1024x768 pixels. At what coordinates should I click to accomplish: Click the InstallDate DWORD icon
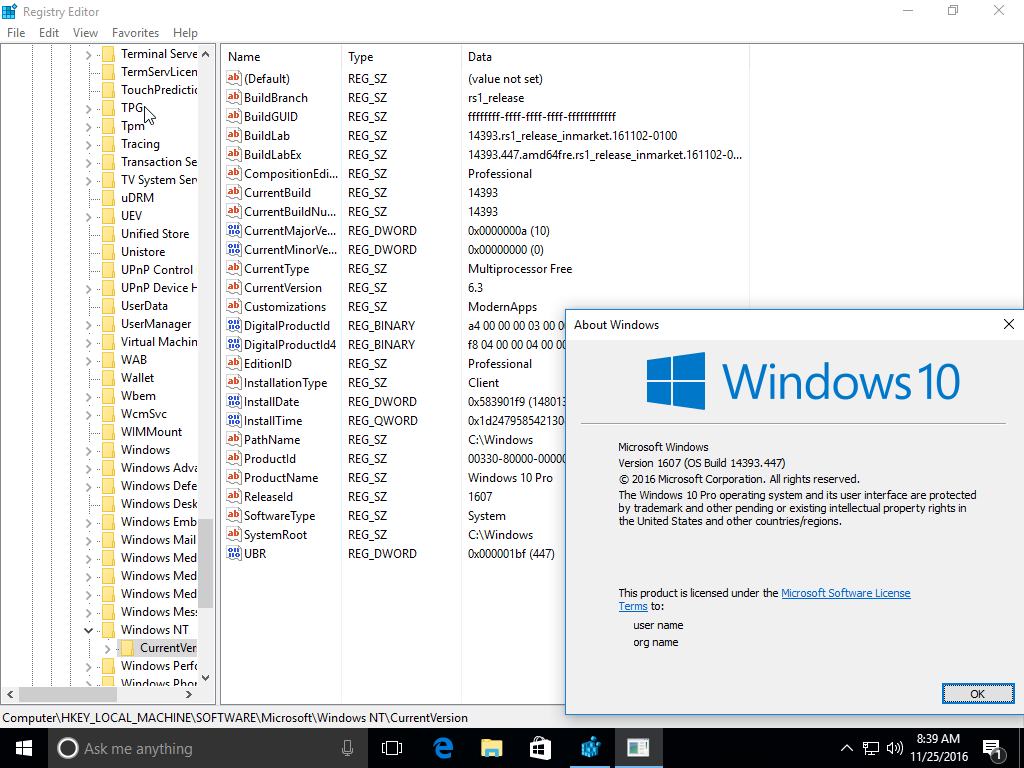click(x=234, y=402)
